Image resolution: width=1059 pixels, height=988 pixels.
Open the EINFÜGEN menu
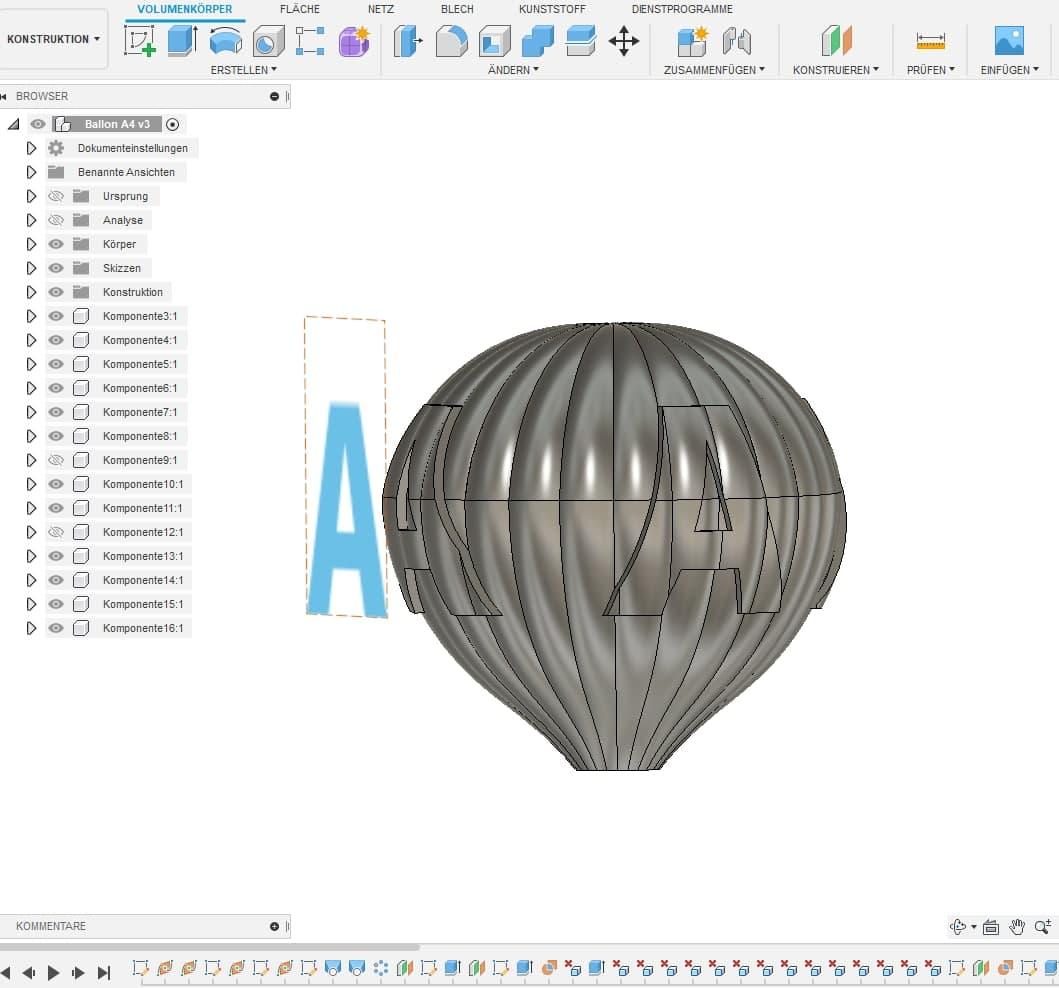click(x=1009, y=70)
